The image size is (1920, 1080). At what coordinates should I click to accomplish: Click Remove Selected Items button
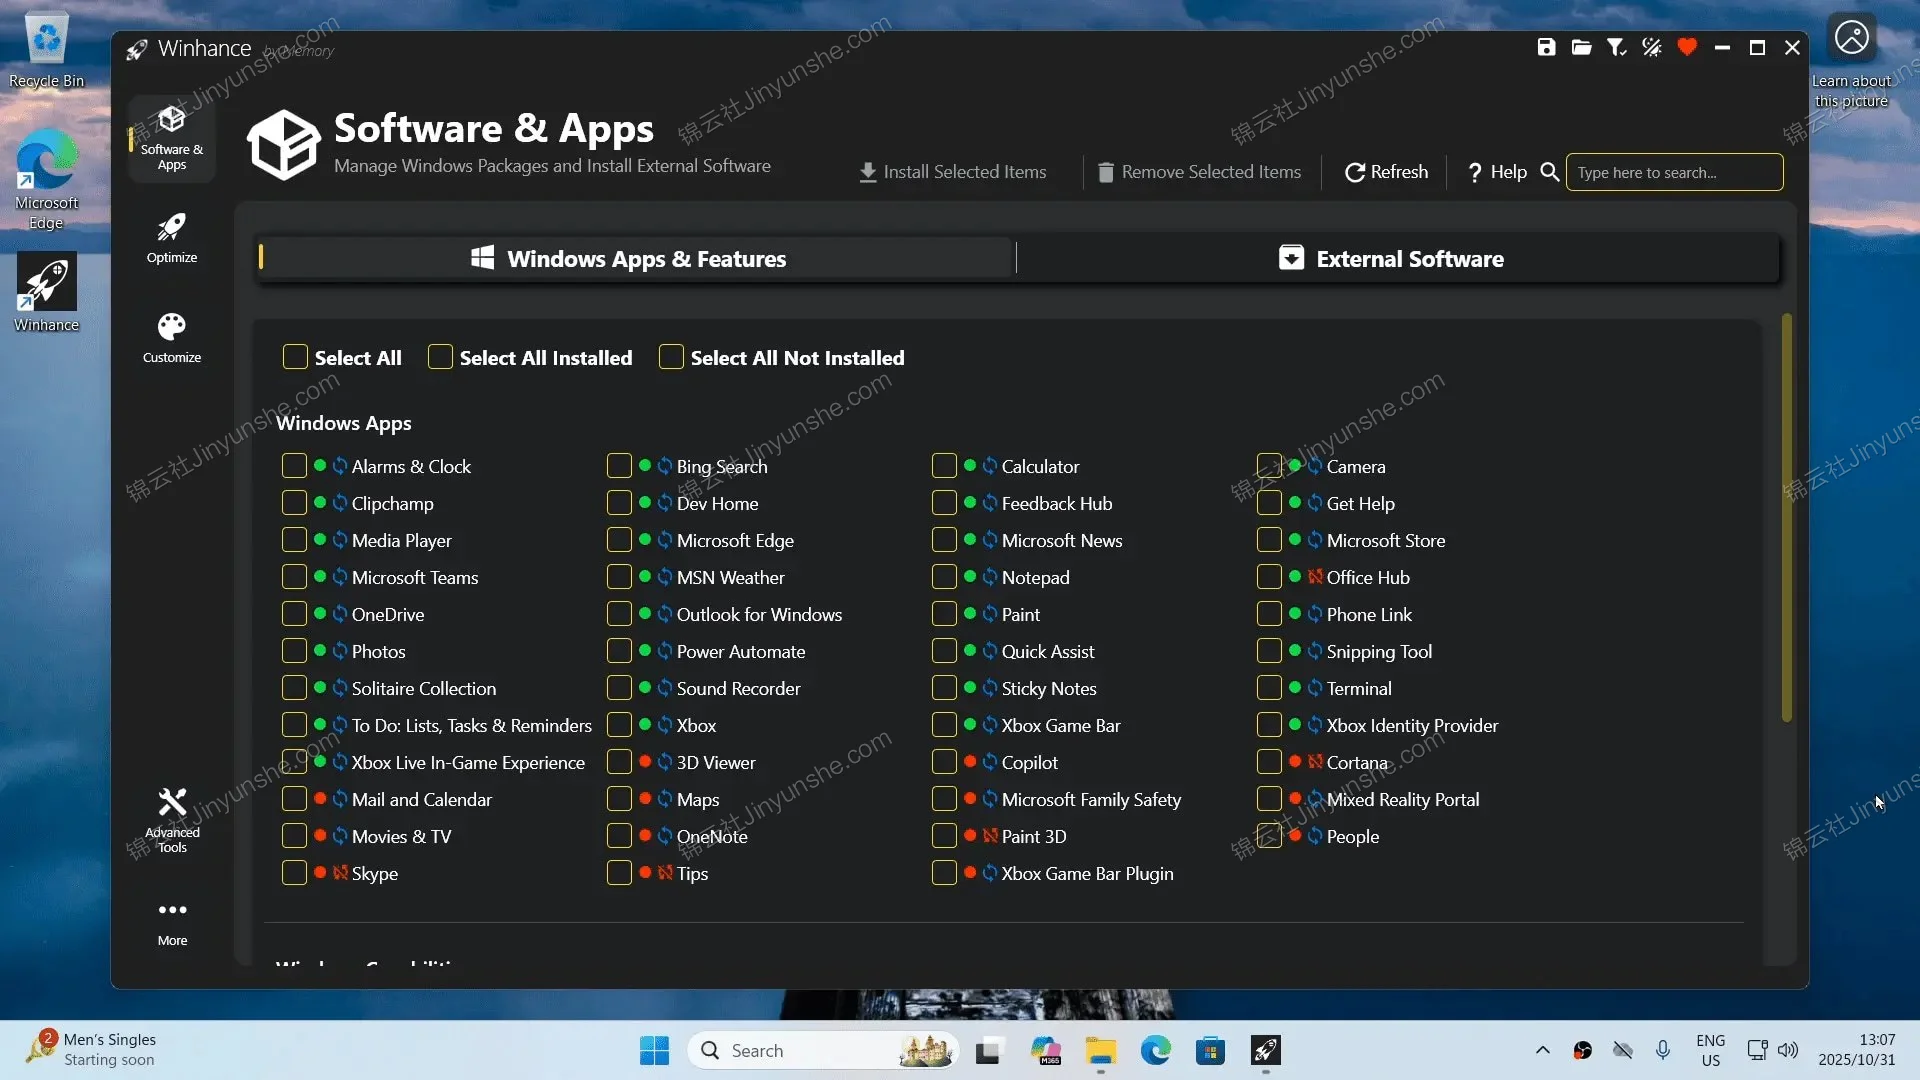point(1199,172)
